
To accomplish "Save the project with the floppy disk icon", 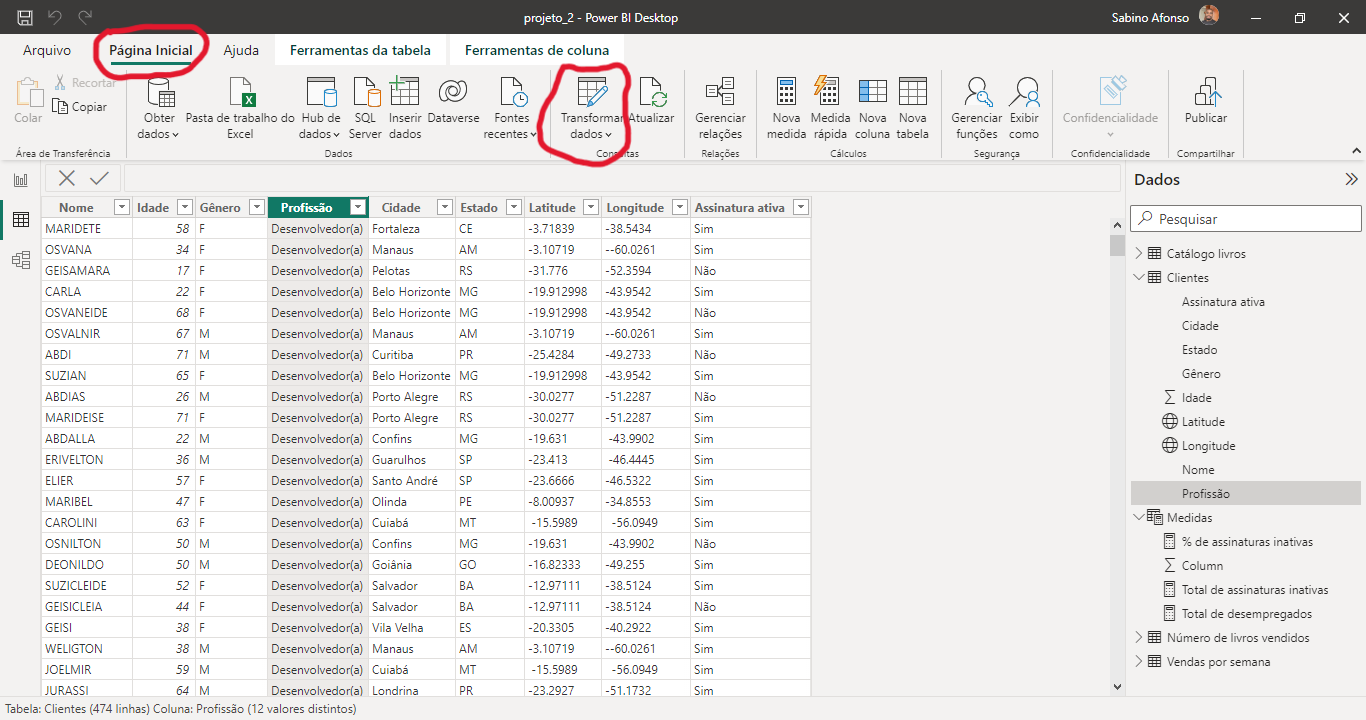I will [24, 17].
